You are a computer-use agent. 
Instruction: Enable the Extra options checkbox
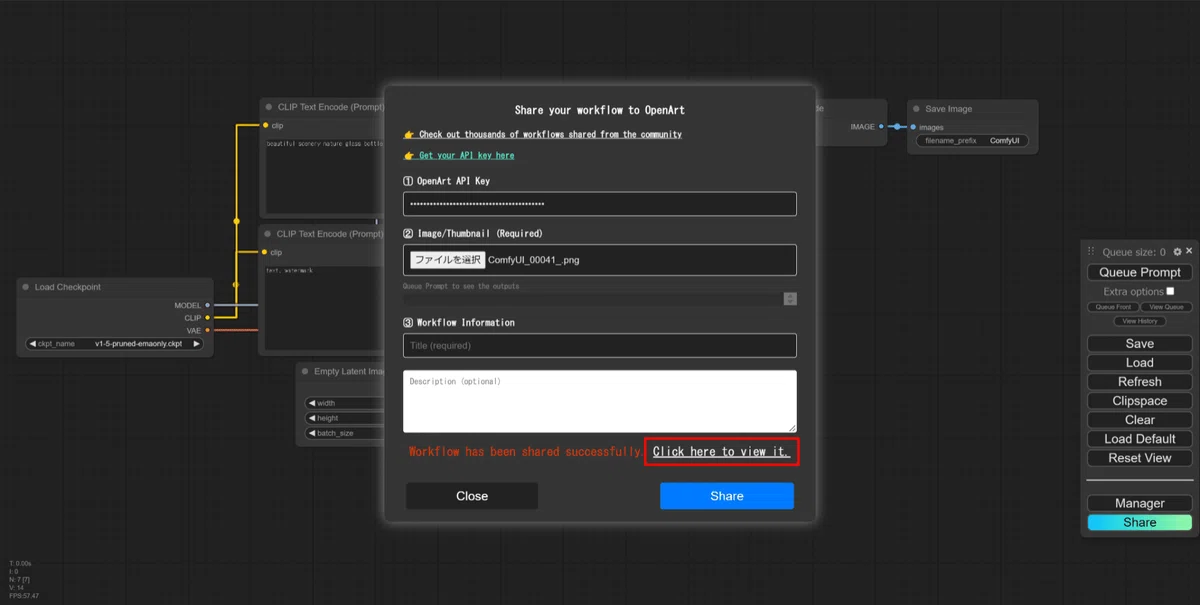1170,291
